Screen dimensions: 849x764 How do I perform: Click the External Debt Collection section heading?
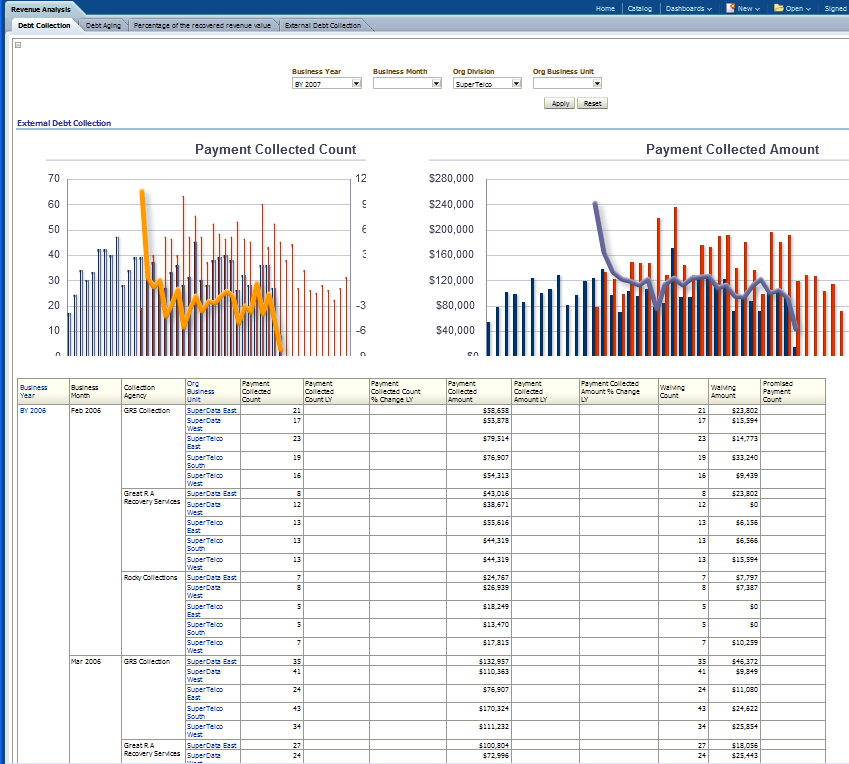[x=64, y=123]
